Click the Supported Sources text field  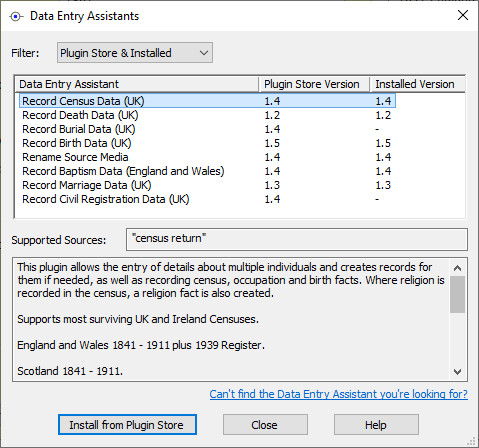pos(297,239)
